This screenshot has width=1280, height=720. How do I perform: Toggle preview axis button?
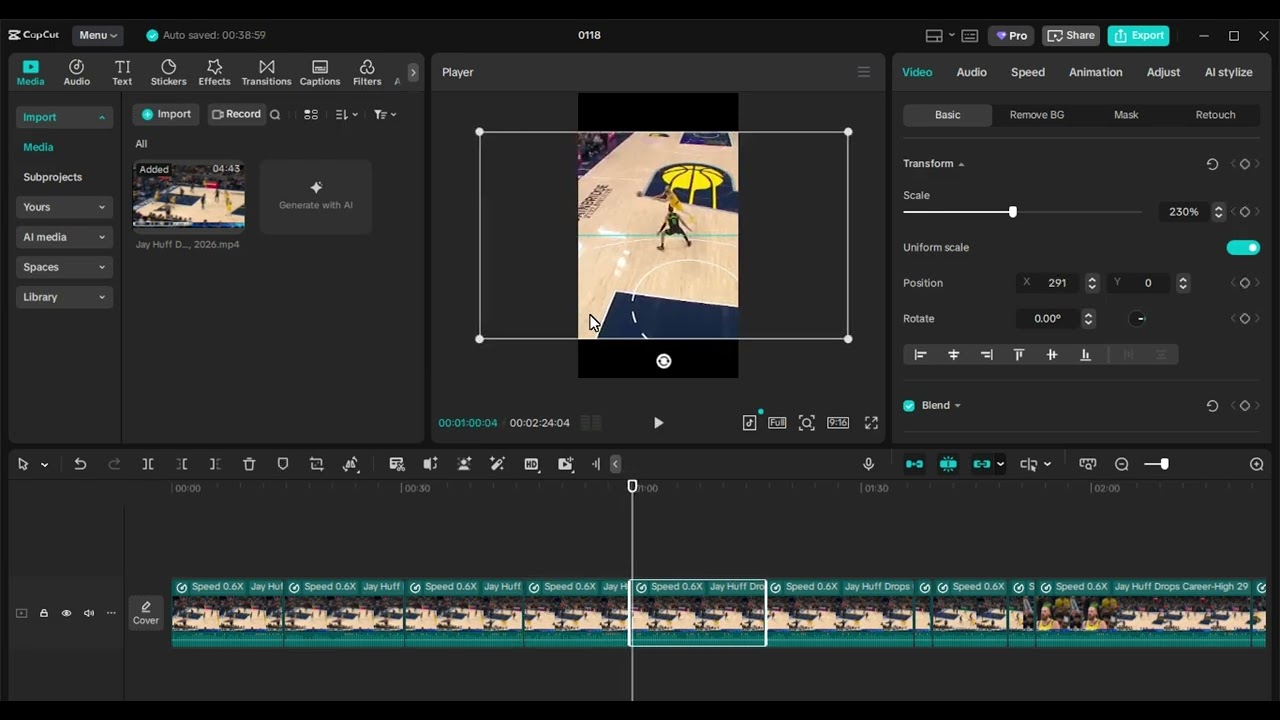[x=1028, y=464]
